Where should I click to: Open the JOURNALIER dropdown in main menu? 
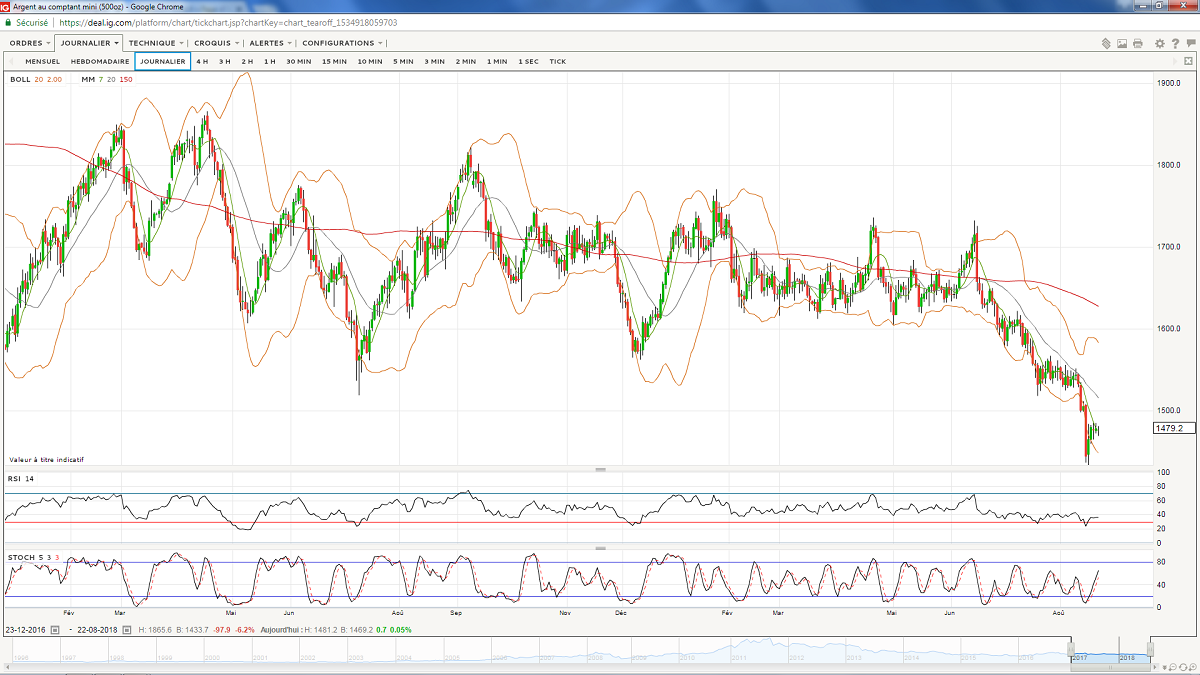(88, 43)
